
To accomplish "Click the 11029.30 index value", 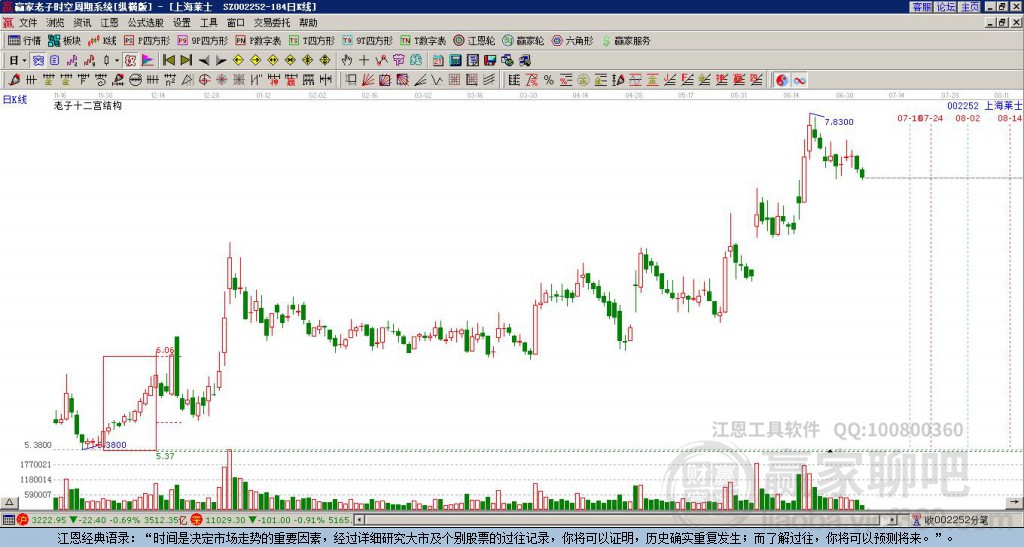I will point(224,520).
